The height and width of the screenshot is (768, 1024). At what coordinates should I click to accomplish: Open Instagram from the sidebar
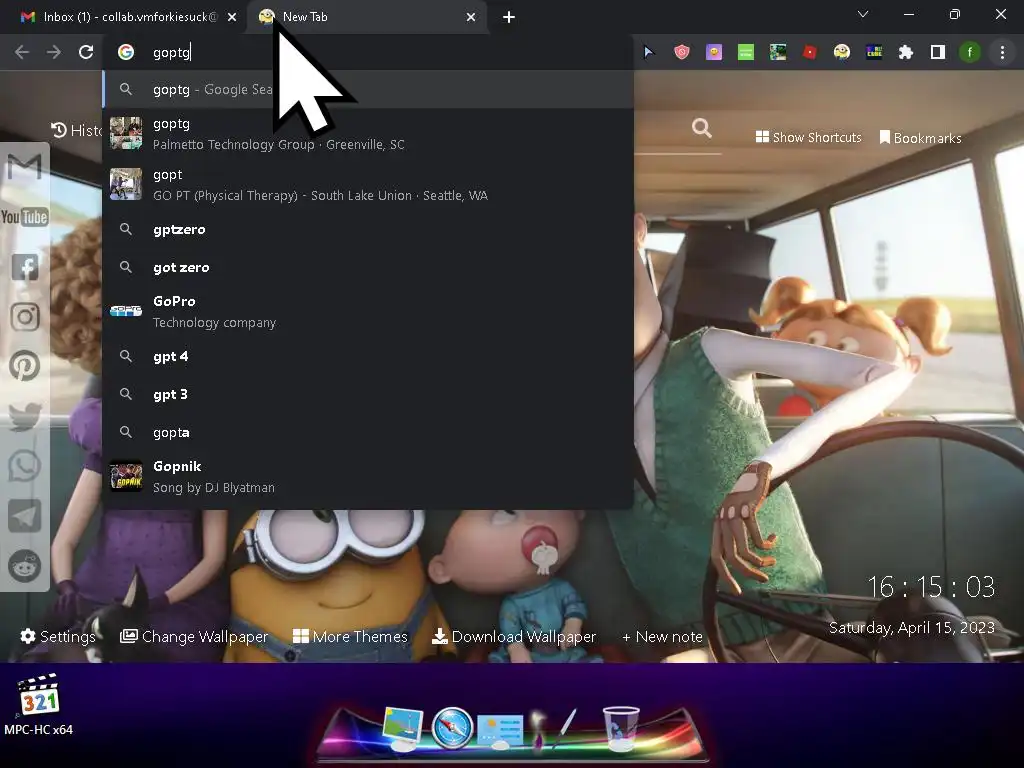[x=25, y=317]
